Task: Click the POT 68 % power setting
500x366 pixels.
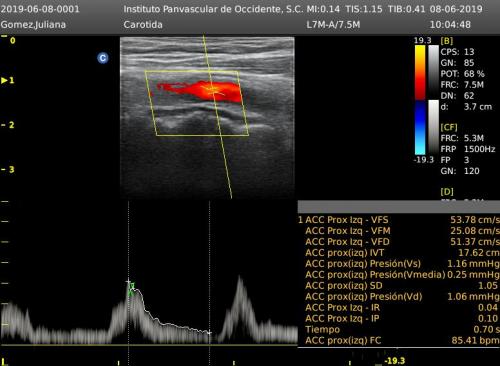Action: (x=462, y=74)
